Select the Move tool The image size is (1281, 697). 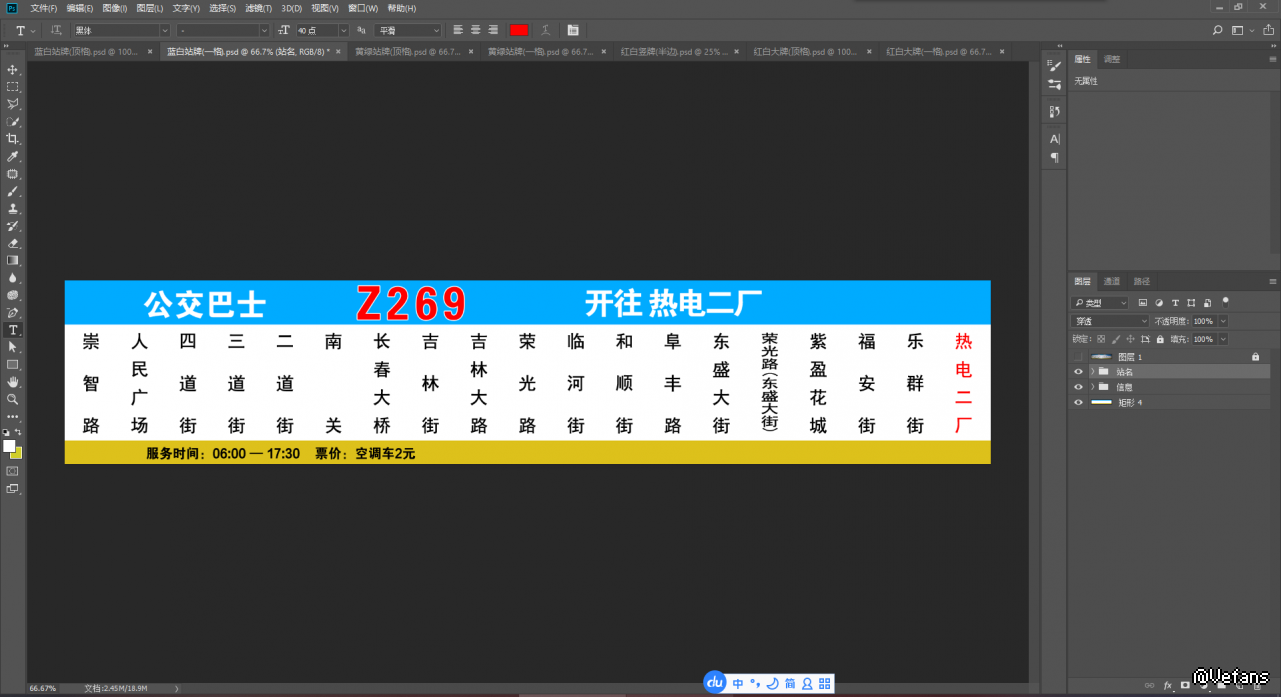[13, 69]
